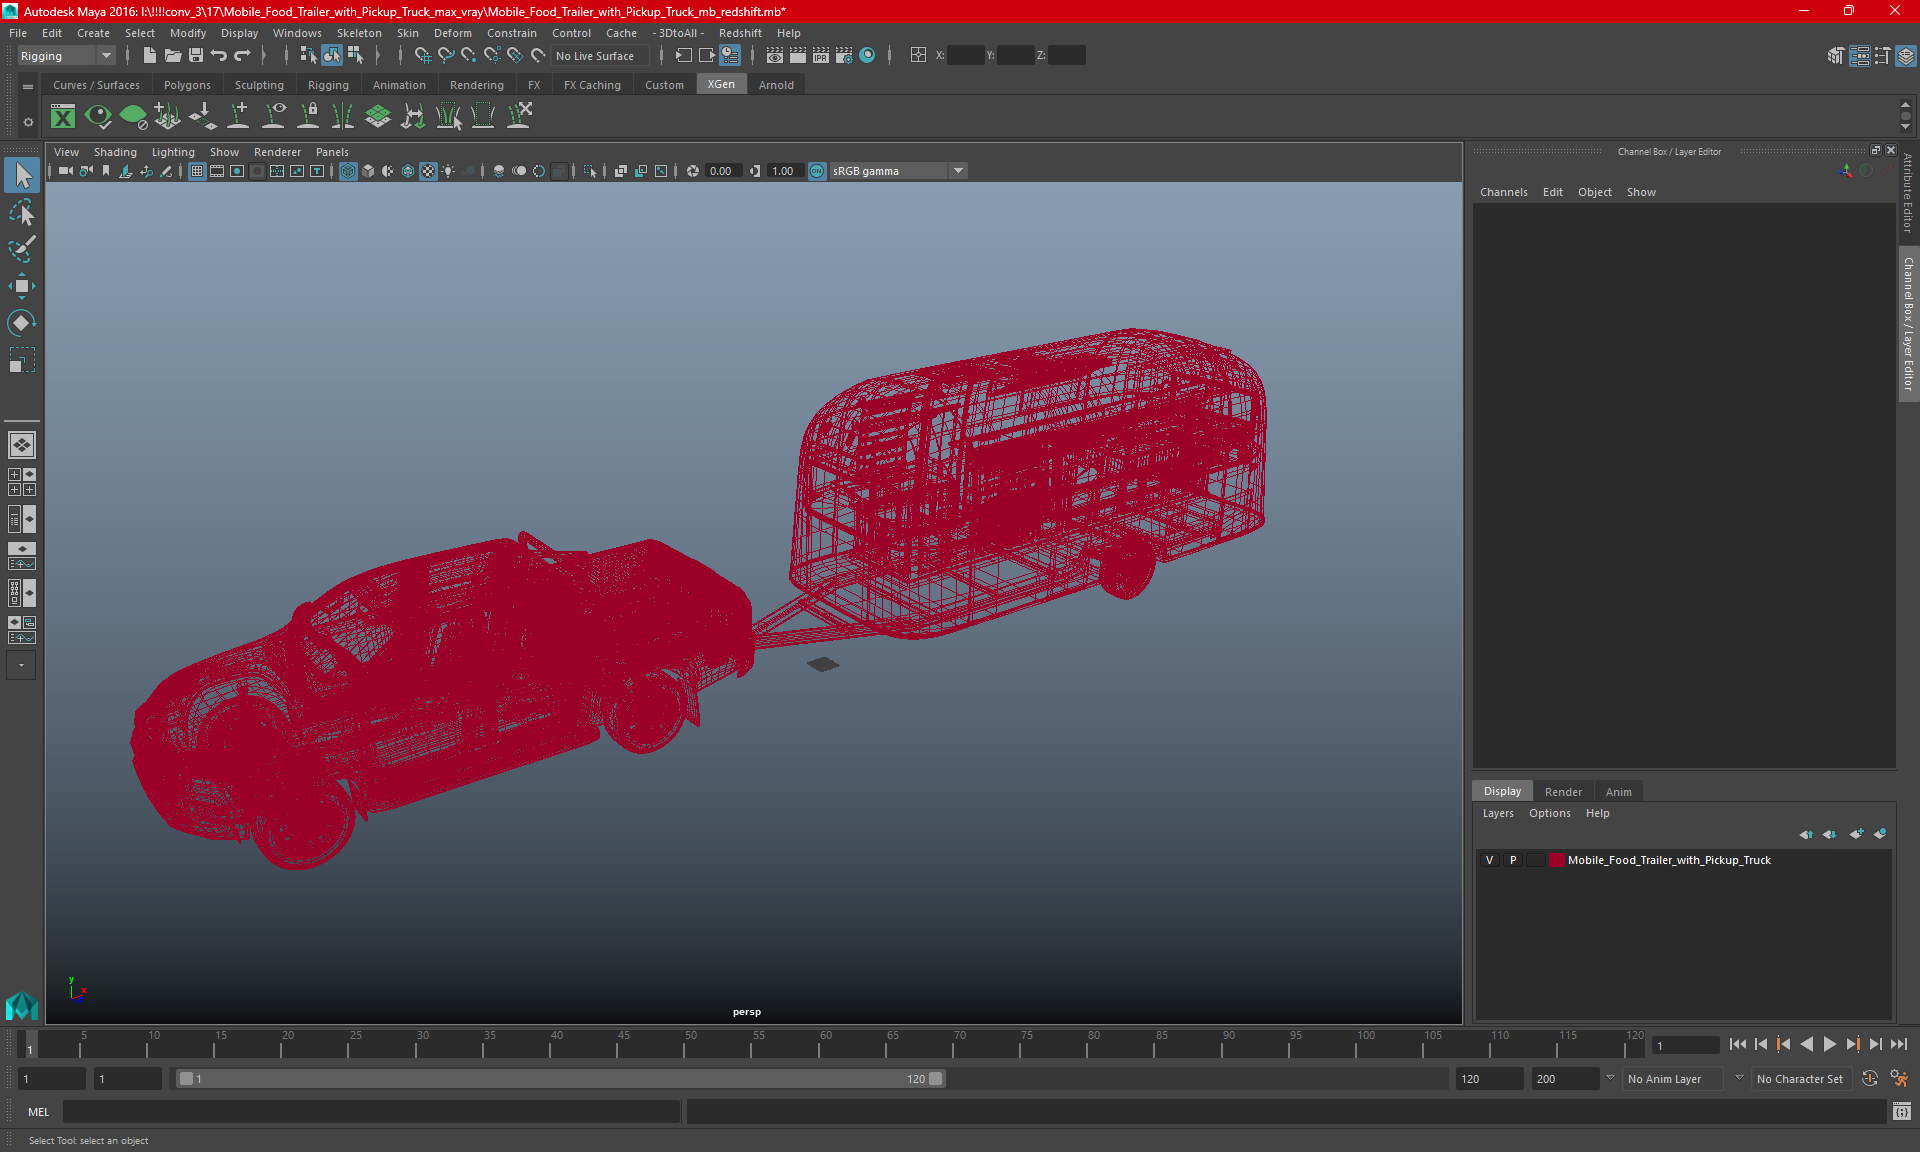Click into the MEL command input field

[370, 1111]
